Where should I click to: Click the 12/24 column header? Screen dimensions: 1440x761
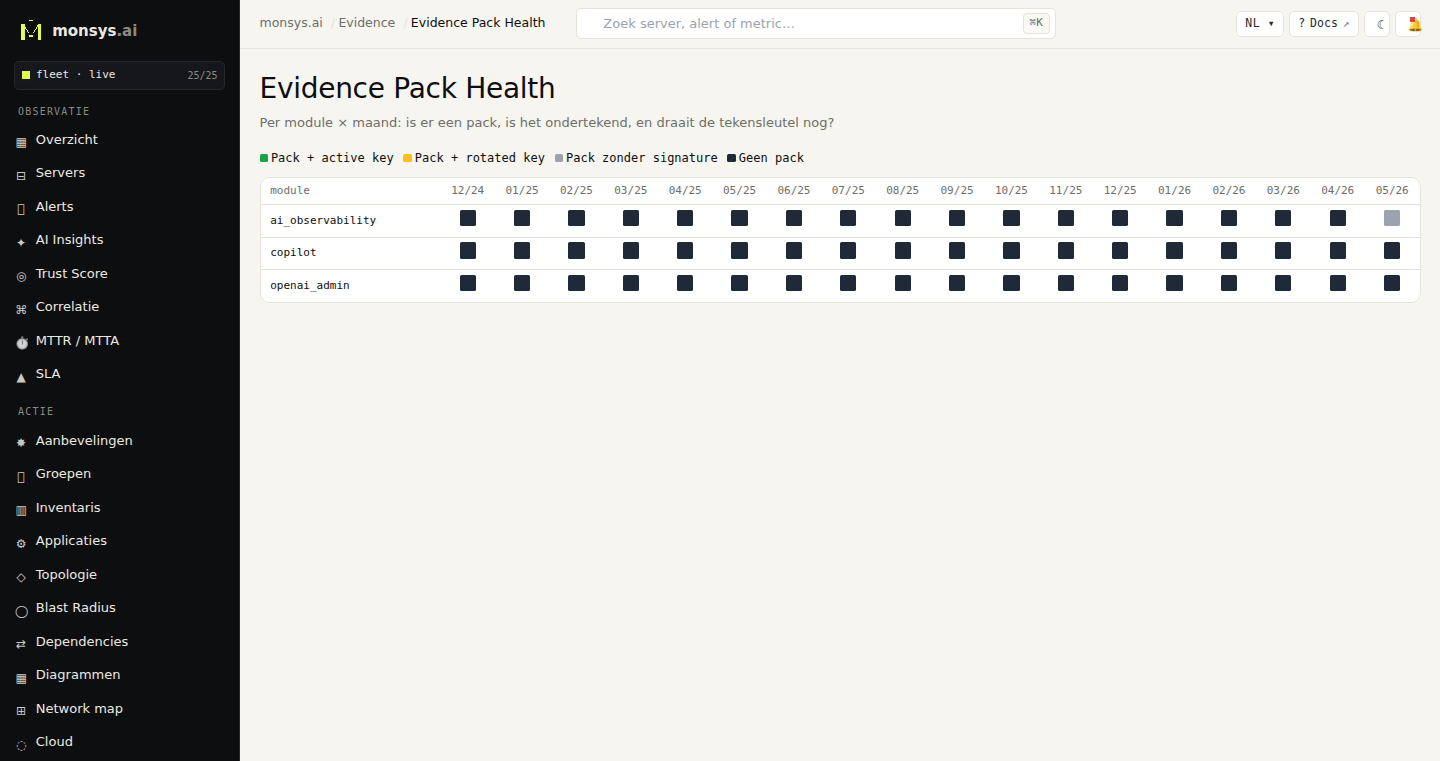468,190
